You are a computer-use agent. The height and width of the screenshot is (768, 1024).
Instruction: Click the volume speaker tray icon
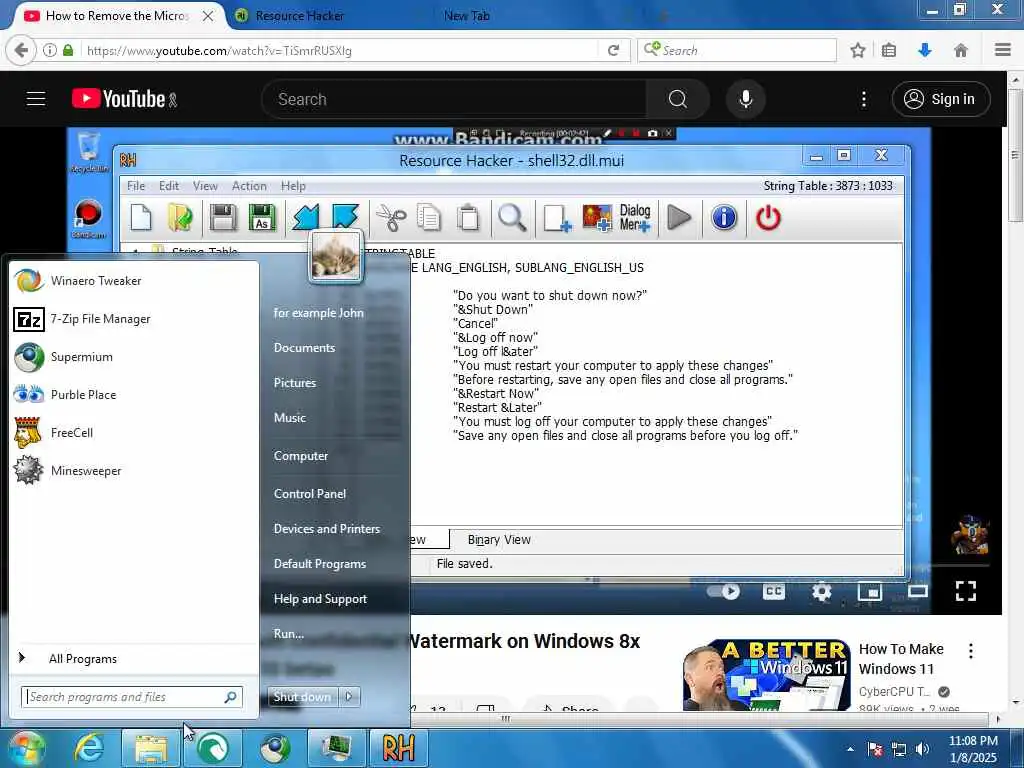(923, 749)
